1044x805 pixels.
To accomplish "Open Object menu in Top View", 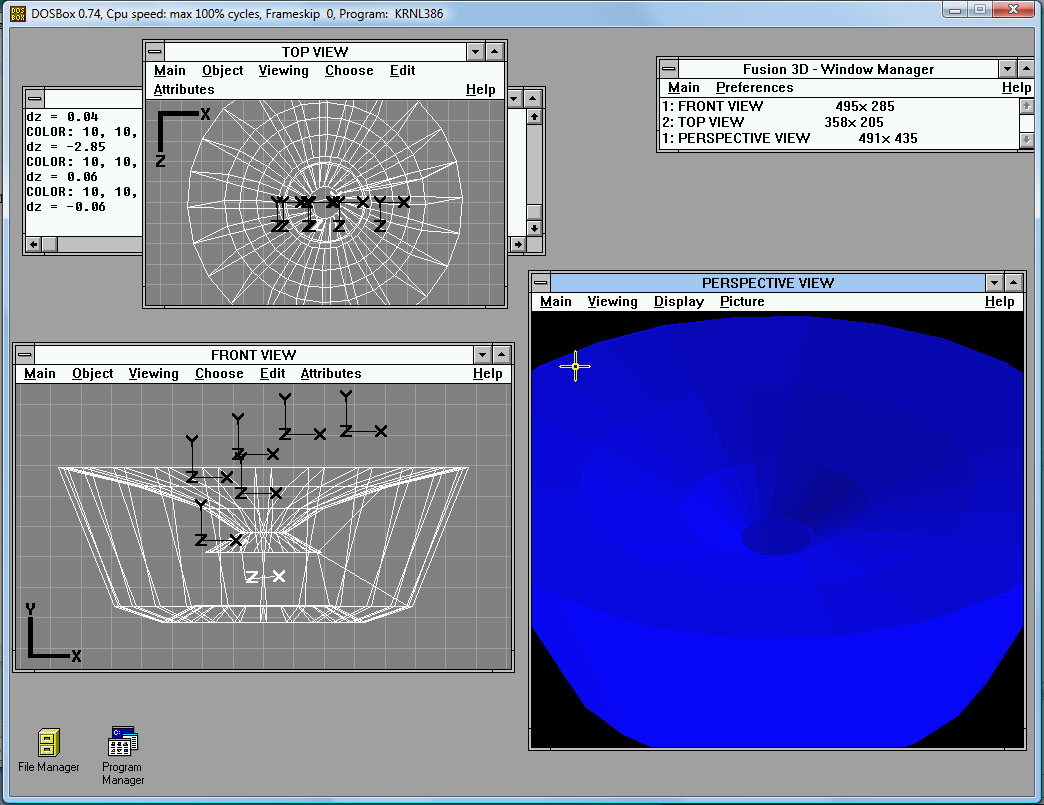I will pyautogui.click(x=222, y=70).
